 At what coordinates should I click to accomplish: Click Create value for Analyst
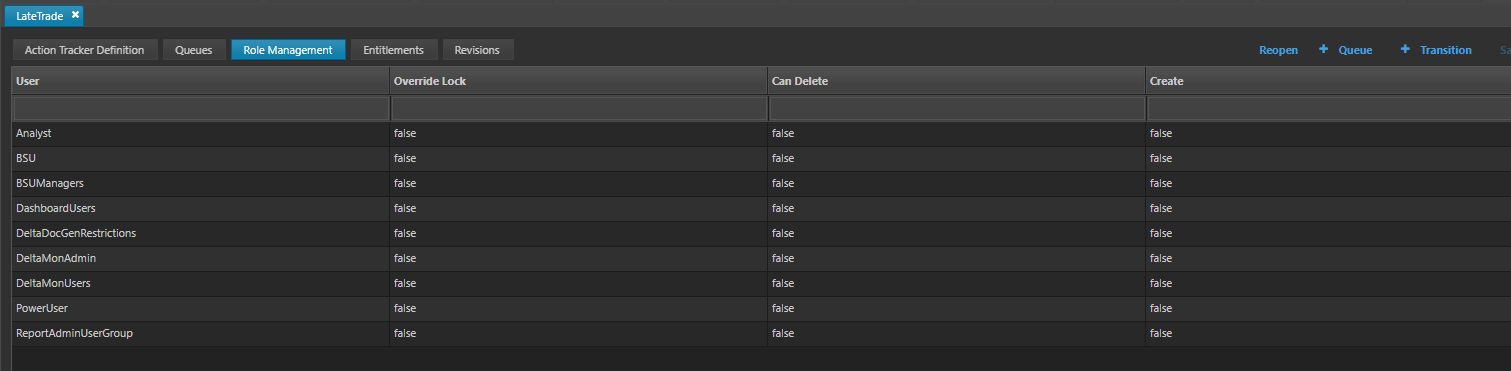(x=1161, y=133)
